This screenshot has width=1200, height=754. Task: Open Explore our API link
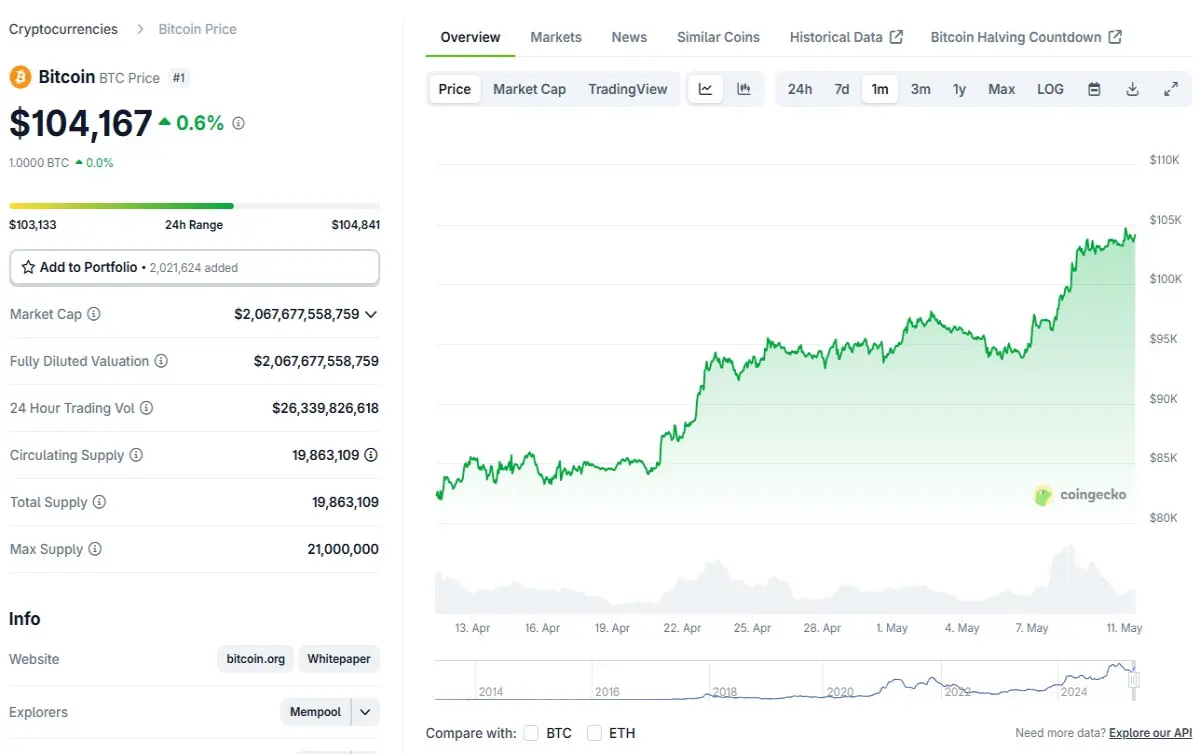[x=1150, y=733]
